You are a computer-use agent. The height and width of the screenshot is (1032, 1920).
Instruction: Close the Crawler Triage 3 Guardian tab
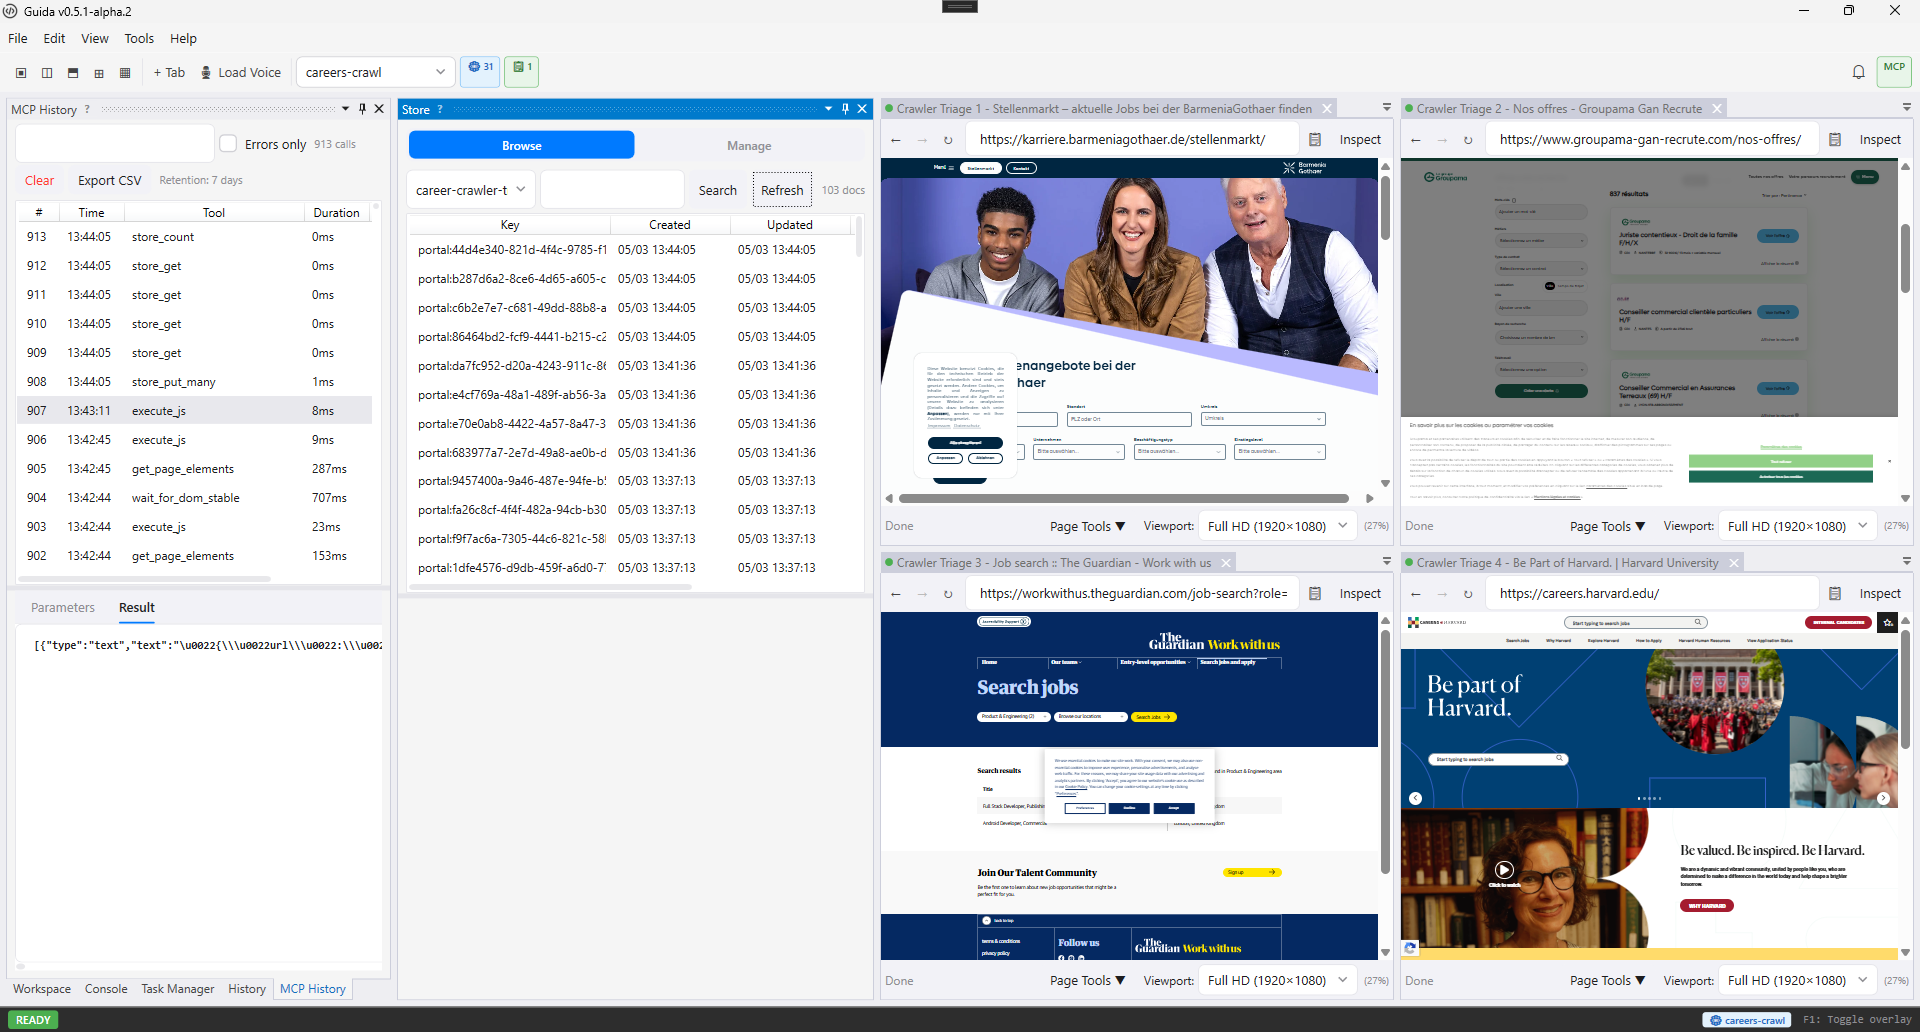(x=1226, y=563)
